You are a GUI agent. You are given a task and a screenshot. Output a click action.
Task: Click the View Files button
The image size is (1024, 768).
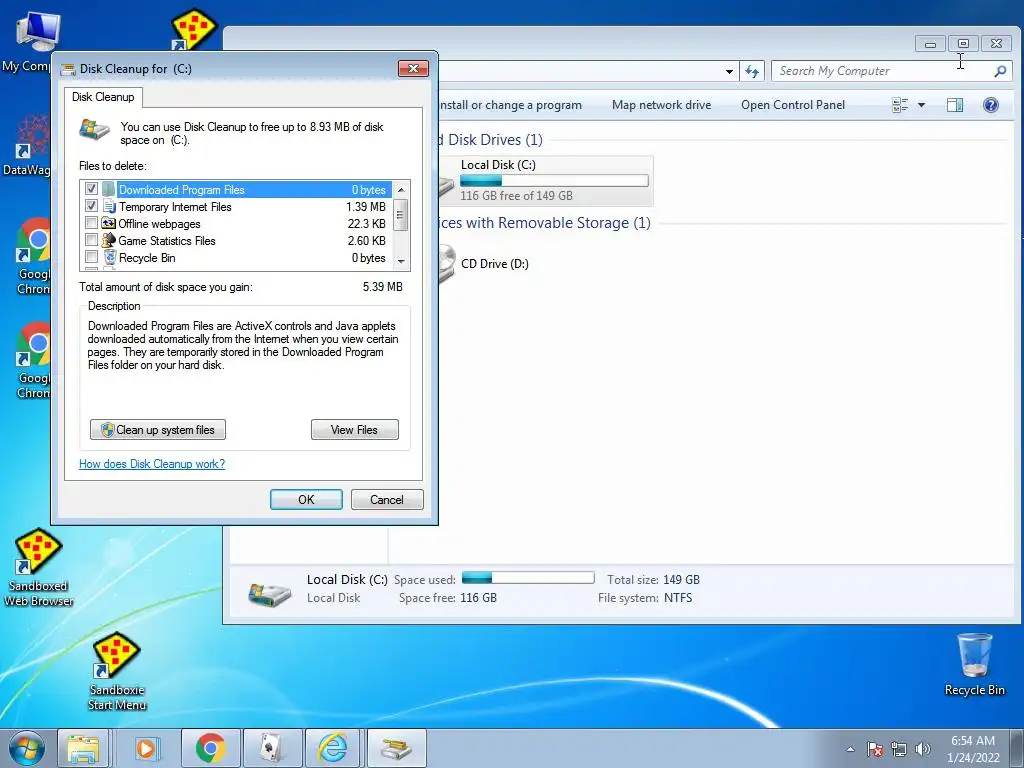pos(355,430)
